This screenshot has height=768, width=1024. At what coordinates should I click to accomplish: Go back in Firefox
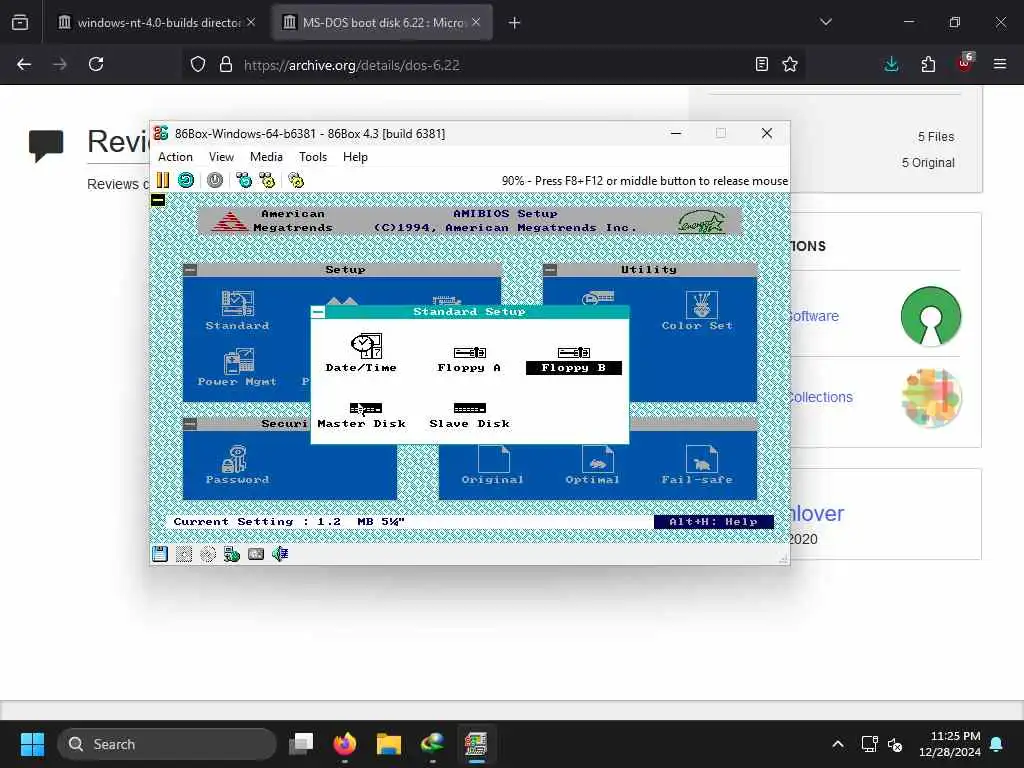click(24, 64)
